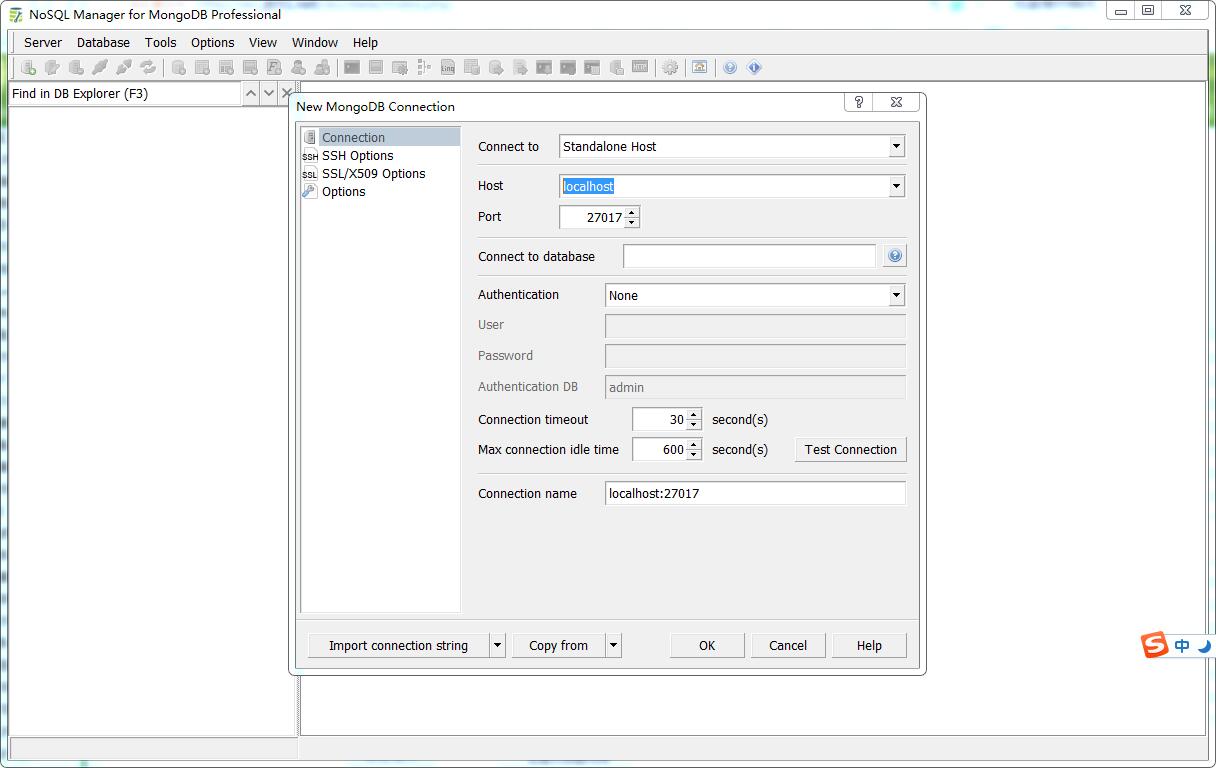The image size is (1216, 768).
Task: Select SSH Options in the settings list
Action: [357, 156]
